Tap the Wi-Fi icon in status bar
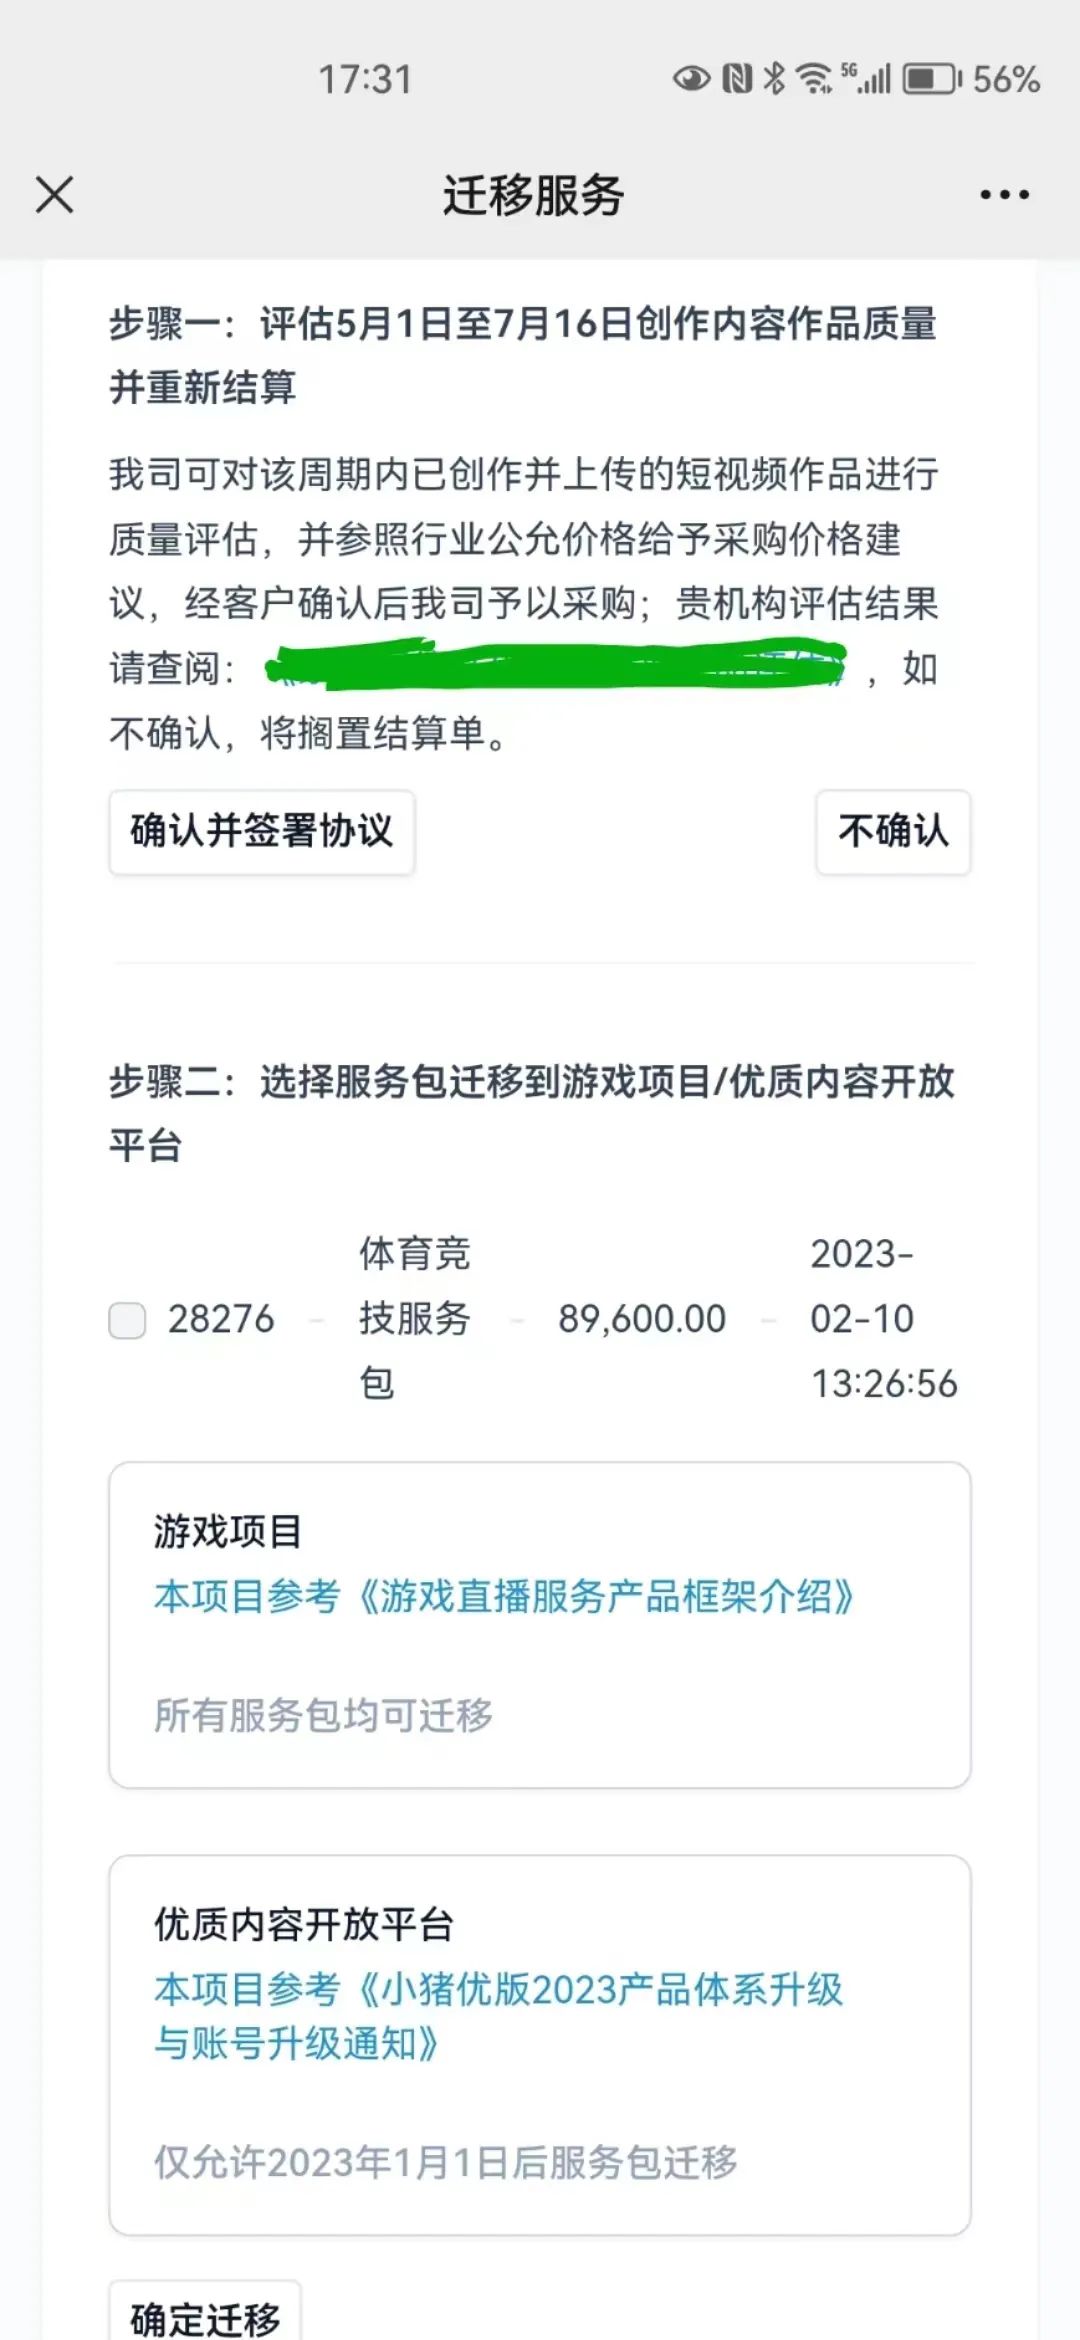The height and width of the screenshot is (2340, 1080). pos(814,78)
